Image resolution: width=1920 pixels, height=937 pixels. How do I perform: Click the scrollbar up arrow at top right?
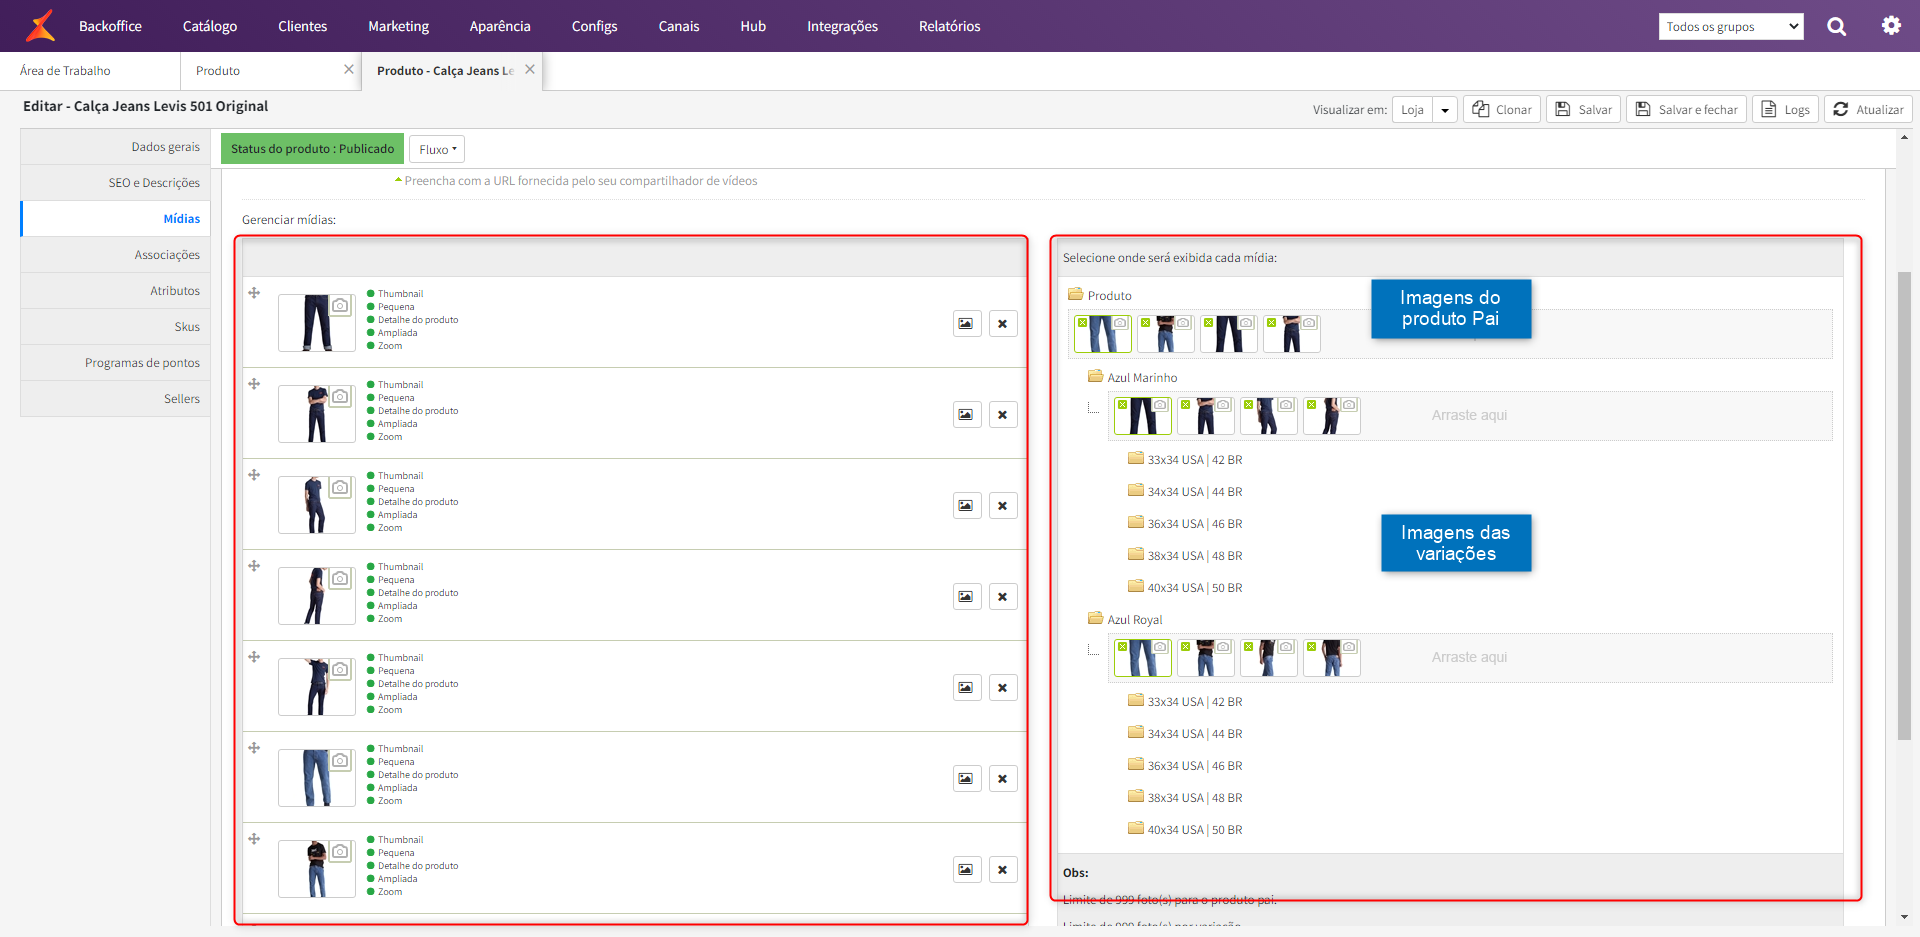(x=1904, y=138)
